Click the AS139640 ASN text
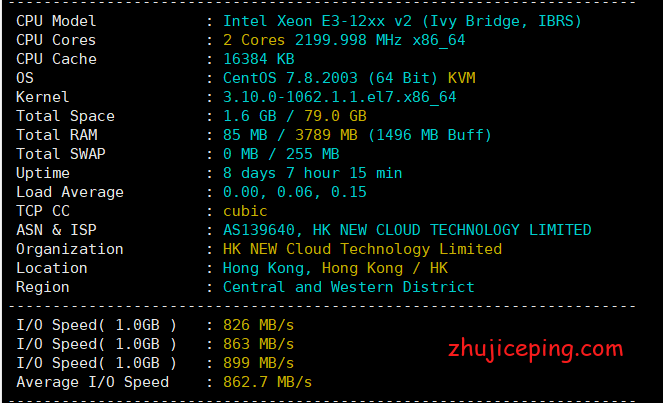This screenshot has width=663, height=403. 259,230
